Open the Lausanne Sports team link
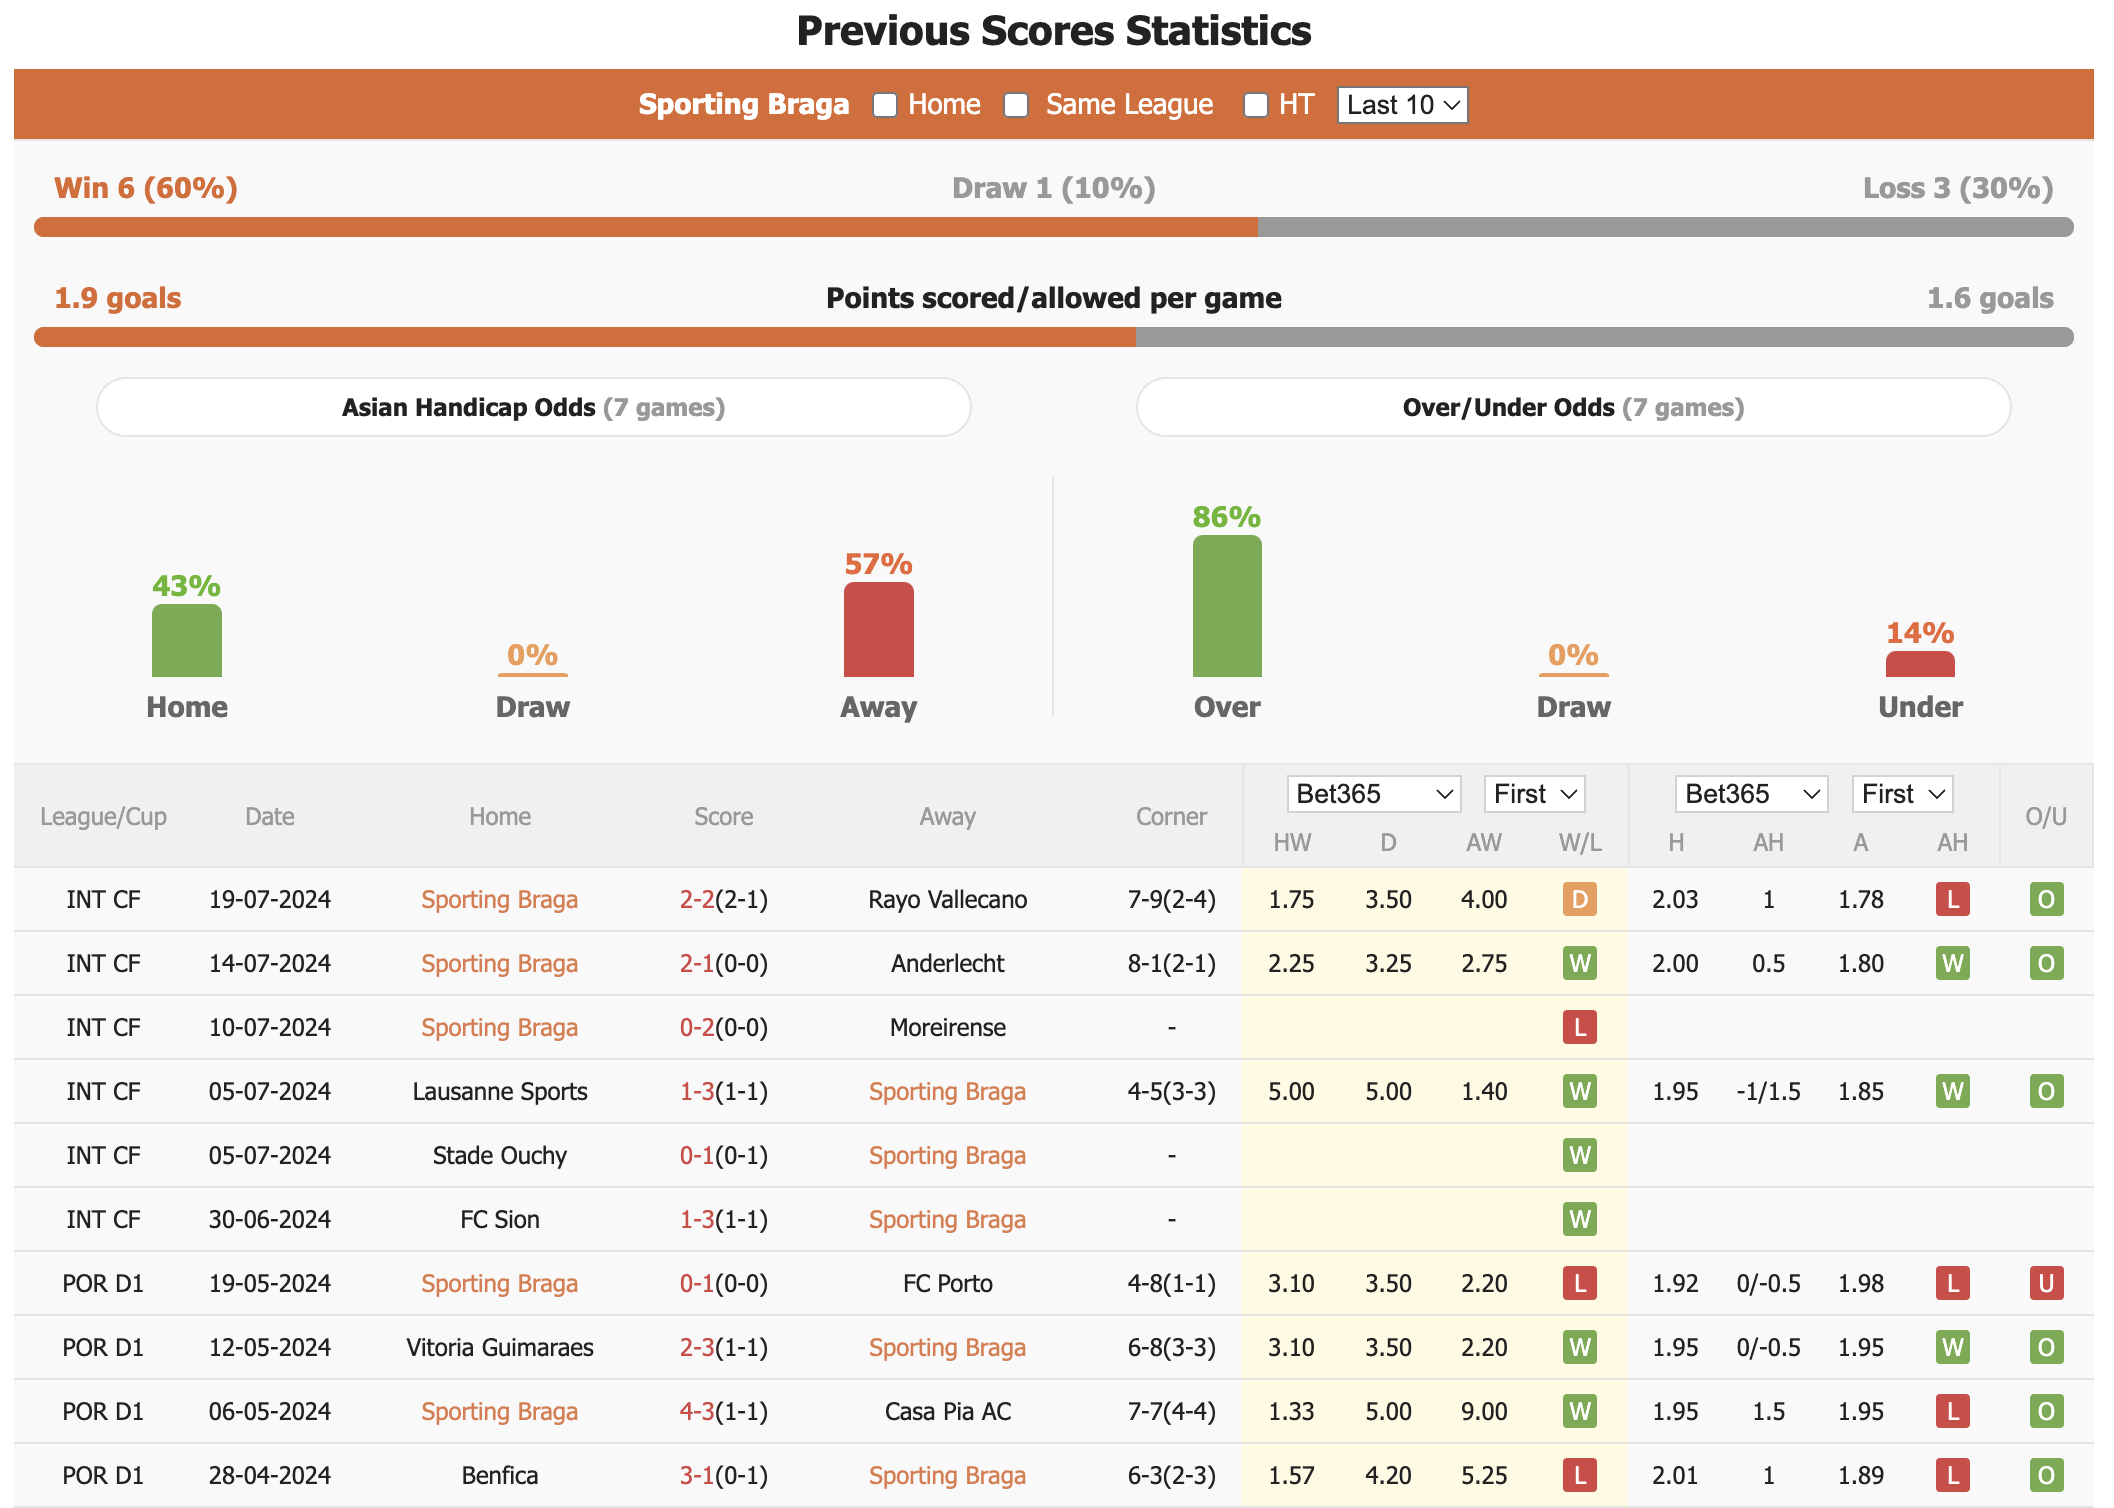This screenshot has height=1508, width=2114. [x=500, y=1091]
